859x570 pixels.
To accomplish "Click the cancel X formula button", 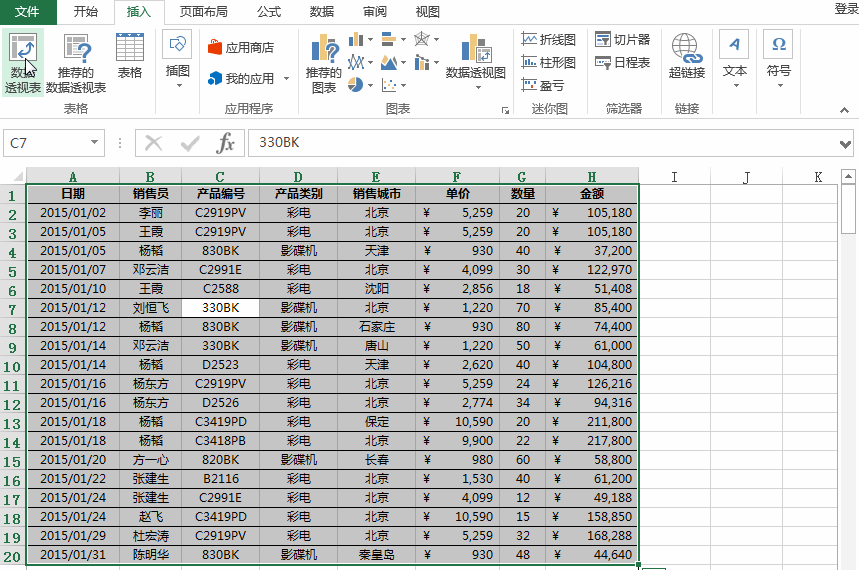I will [153, 144].
